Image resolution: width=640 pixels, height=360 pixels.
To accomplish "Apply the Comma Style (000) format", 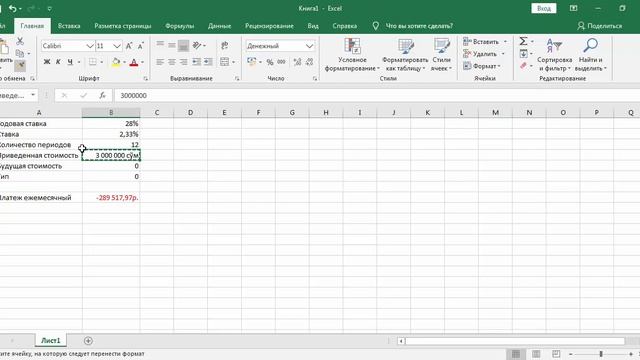I will pyautogui.click(x=281, y=62).
